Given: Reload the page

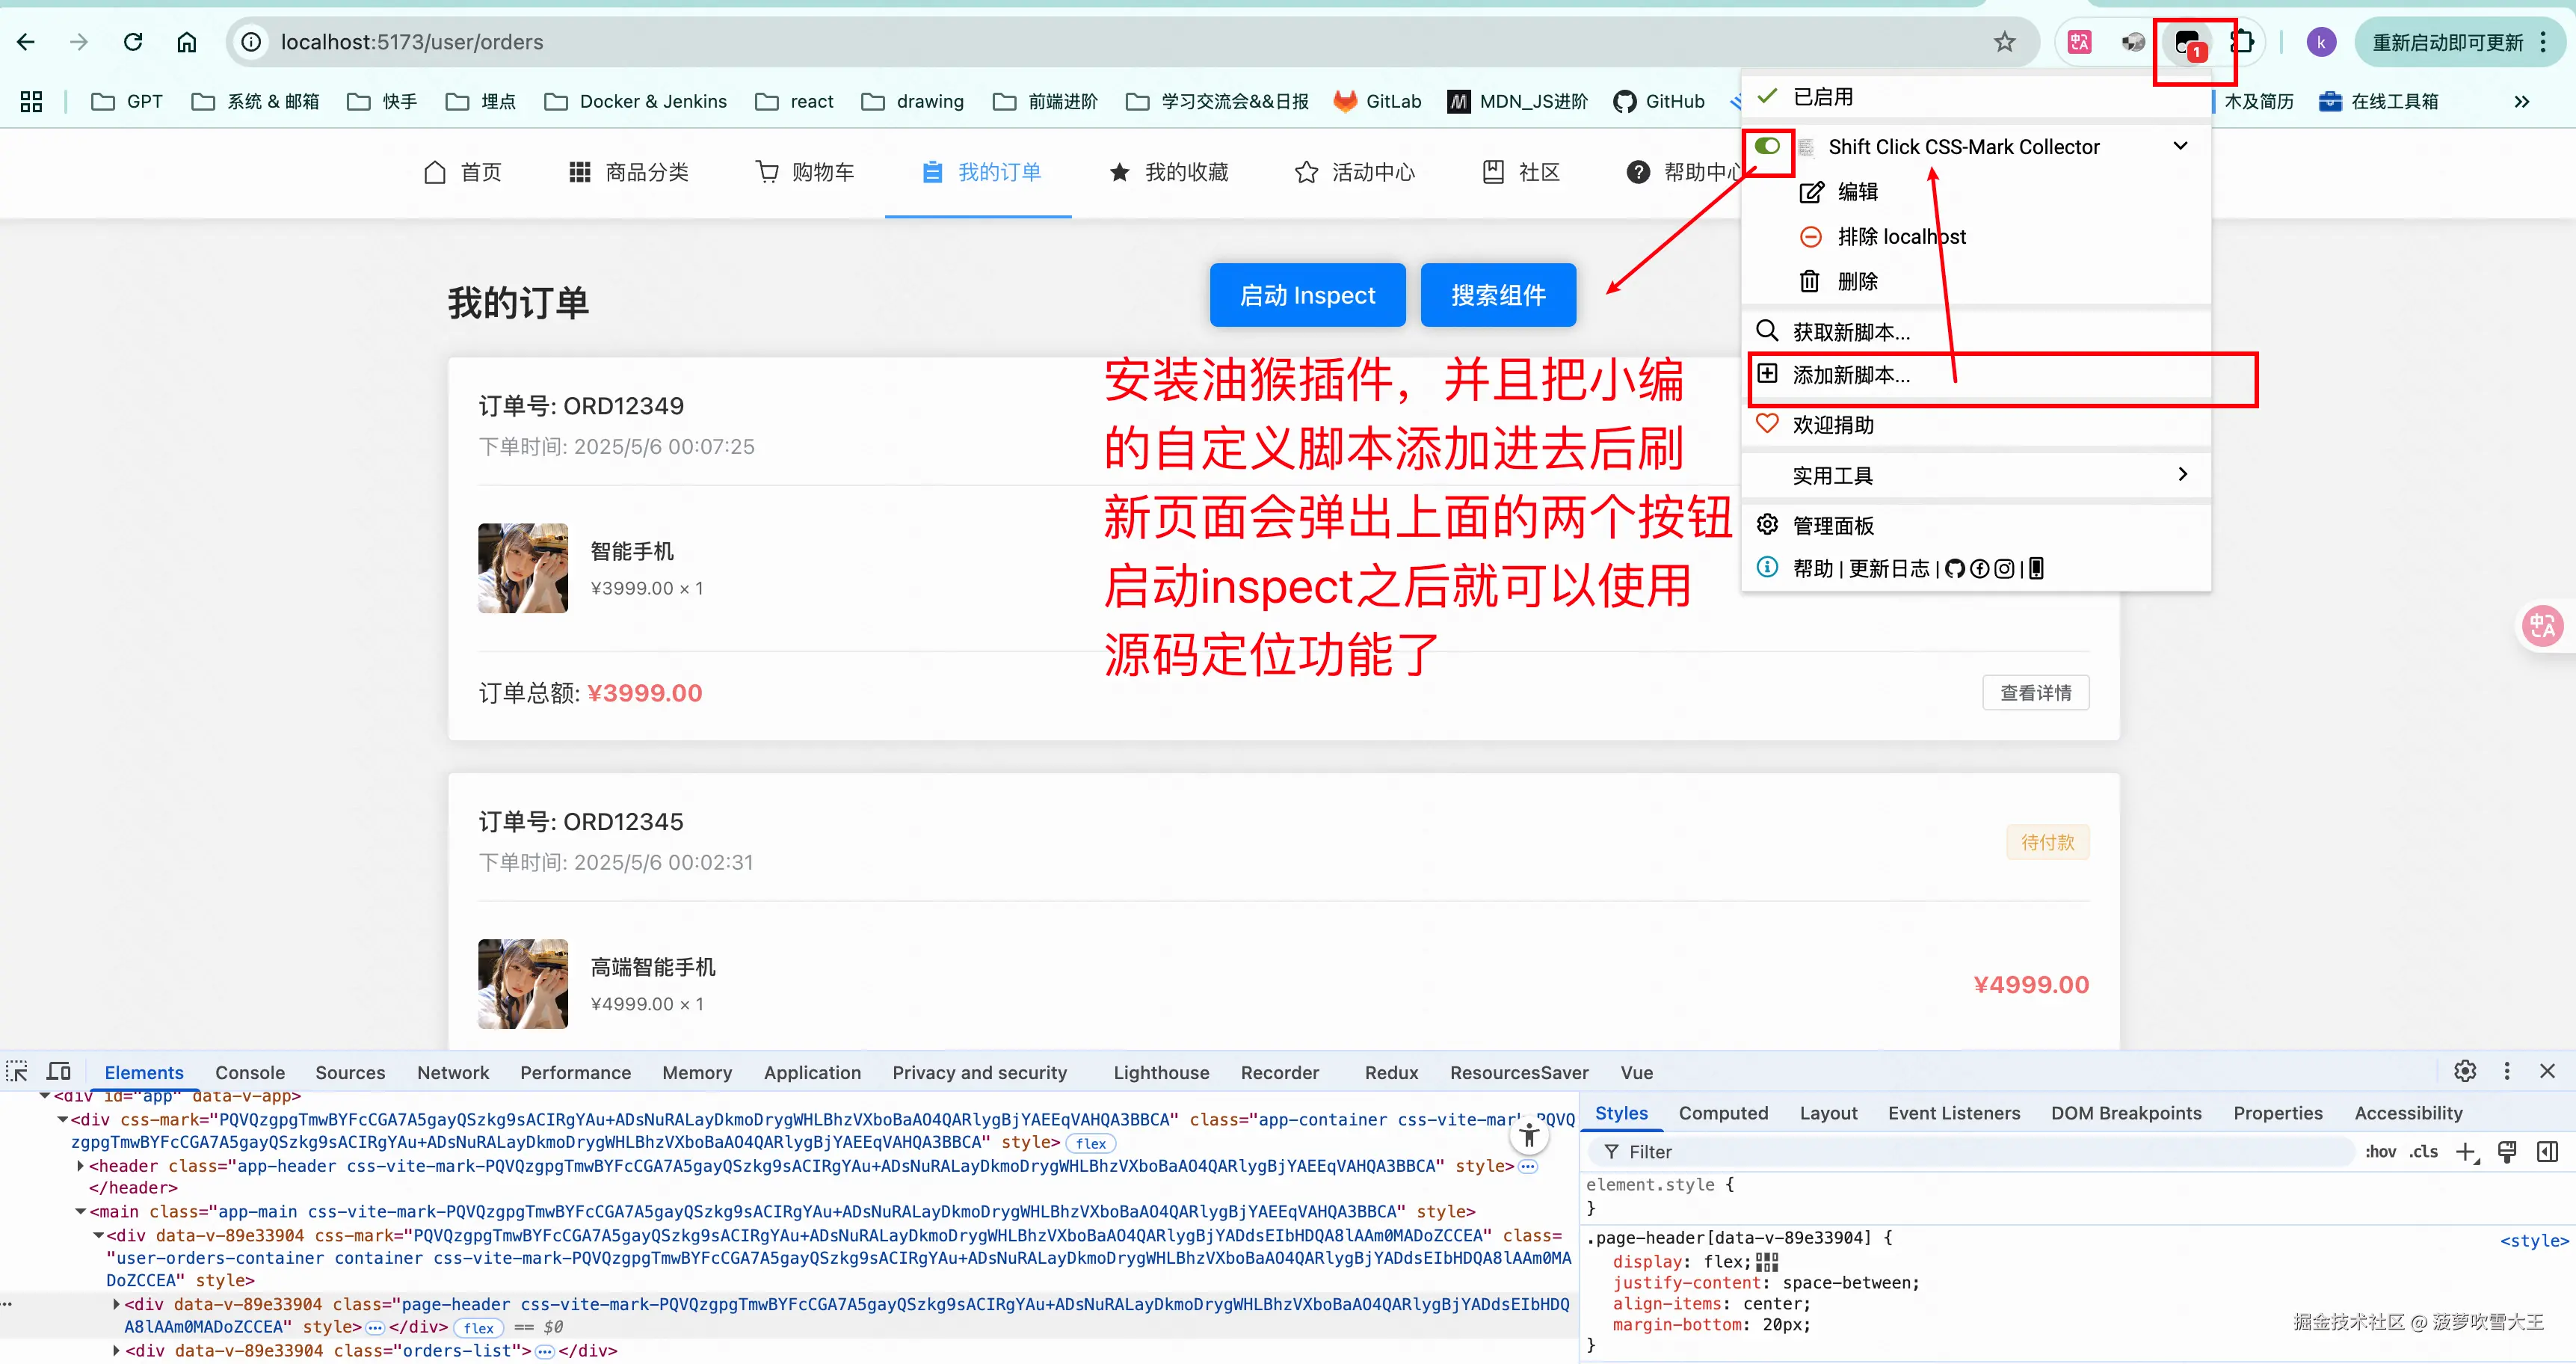Looking at the screenshot, I should point(133,42).
